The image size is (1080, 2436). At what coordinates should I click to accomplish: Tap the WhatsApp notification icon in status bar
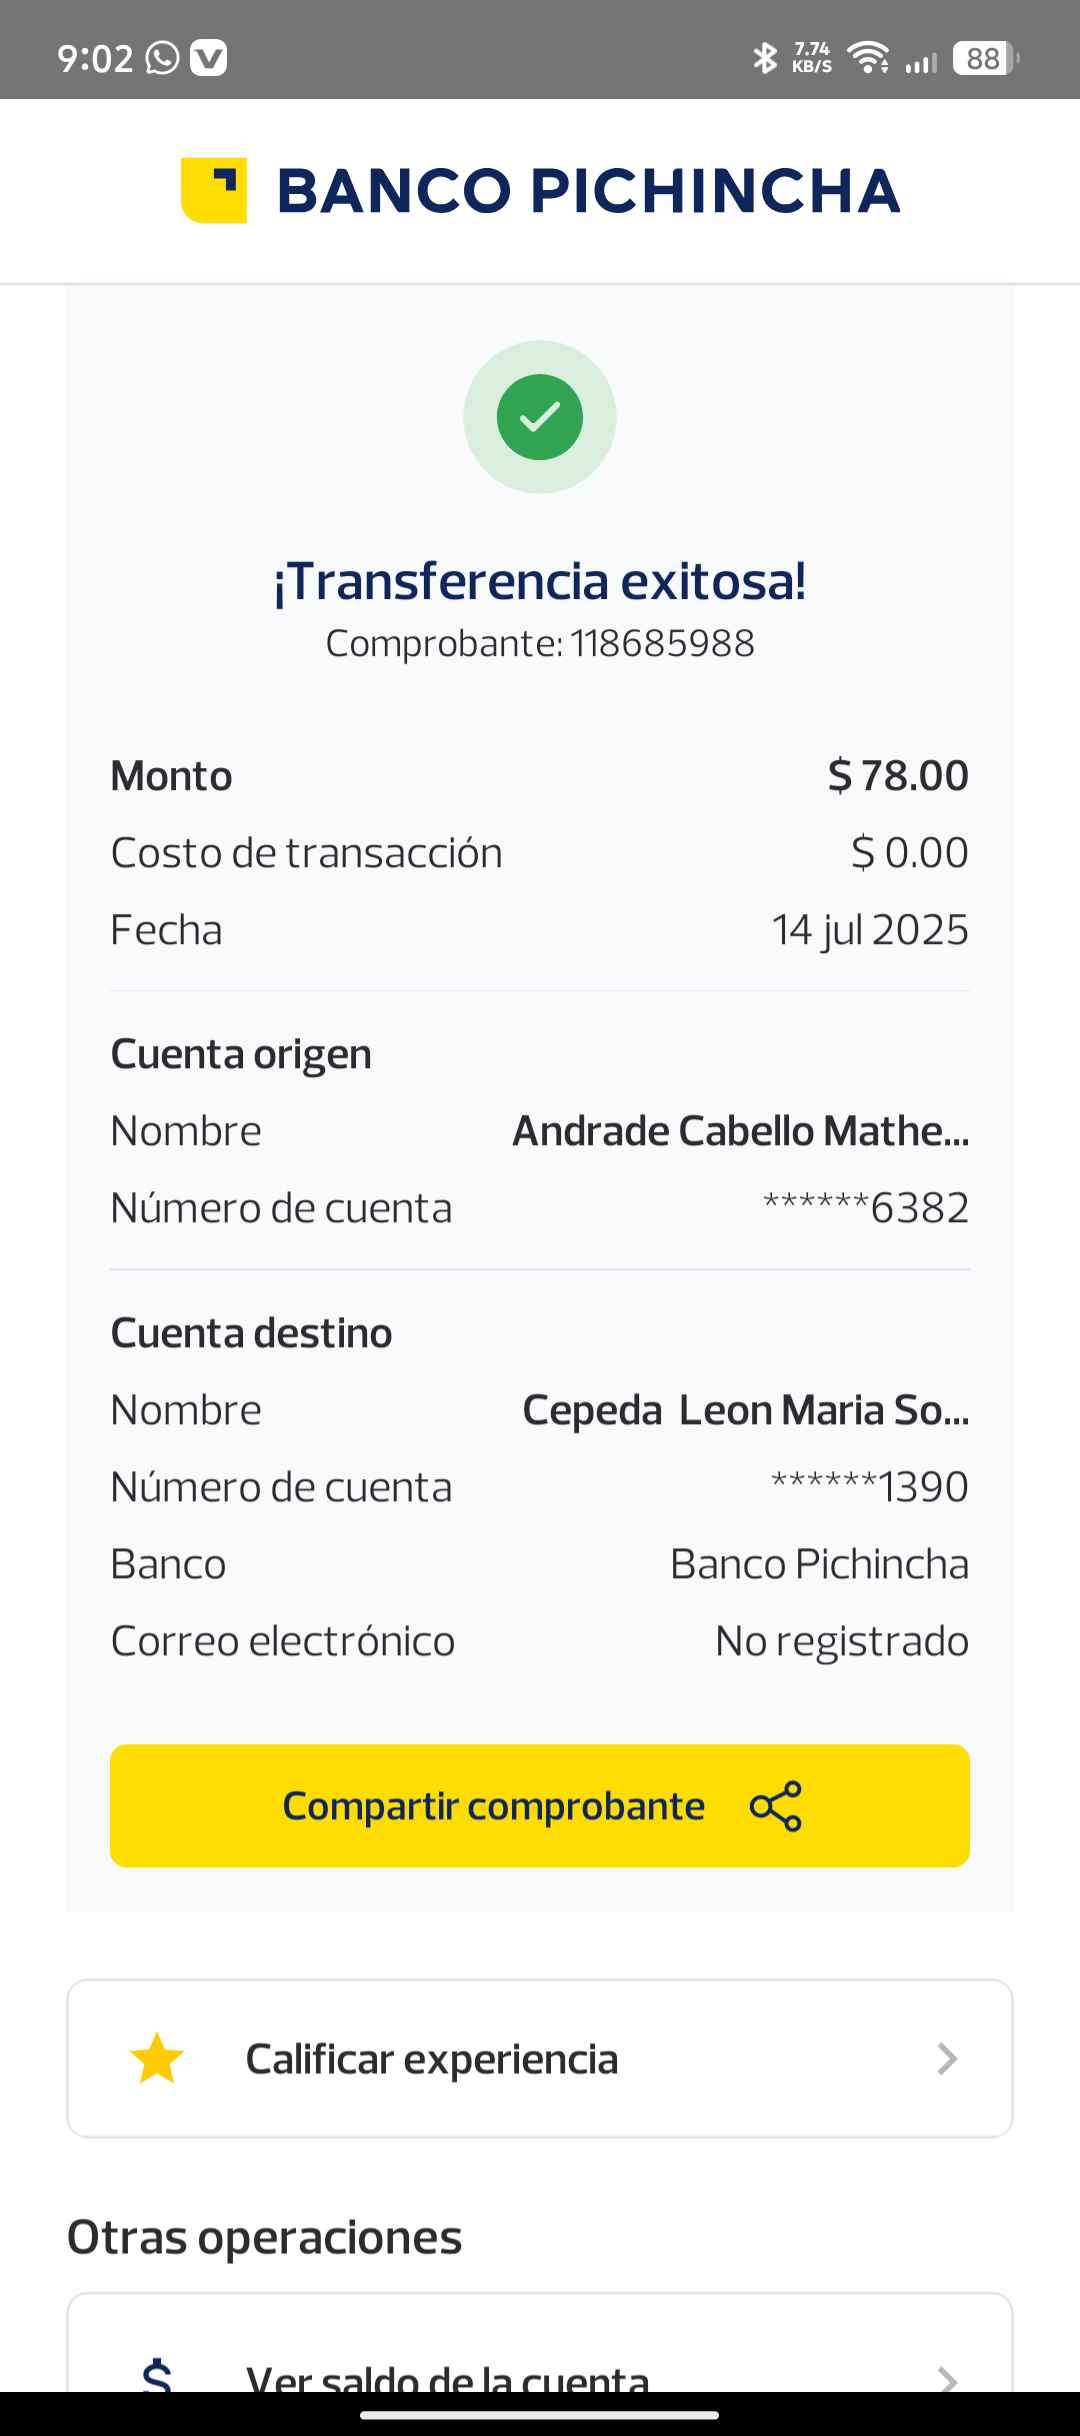pos(162,58)
